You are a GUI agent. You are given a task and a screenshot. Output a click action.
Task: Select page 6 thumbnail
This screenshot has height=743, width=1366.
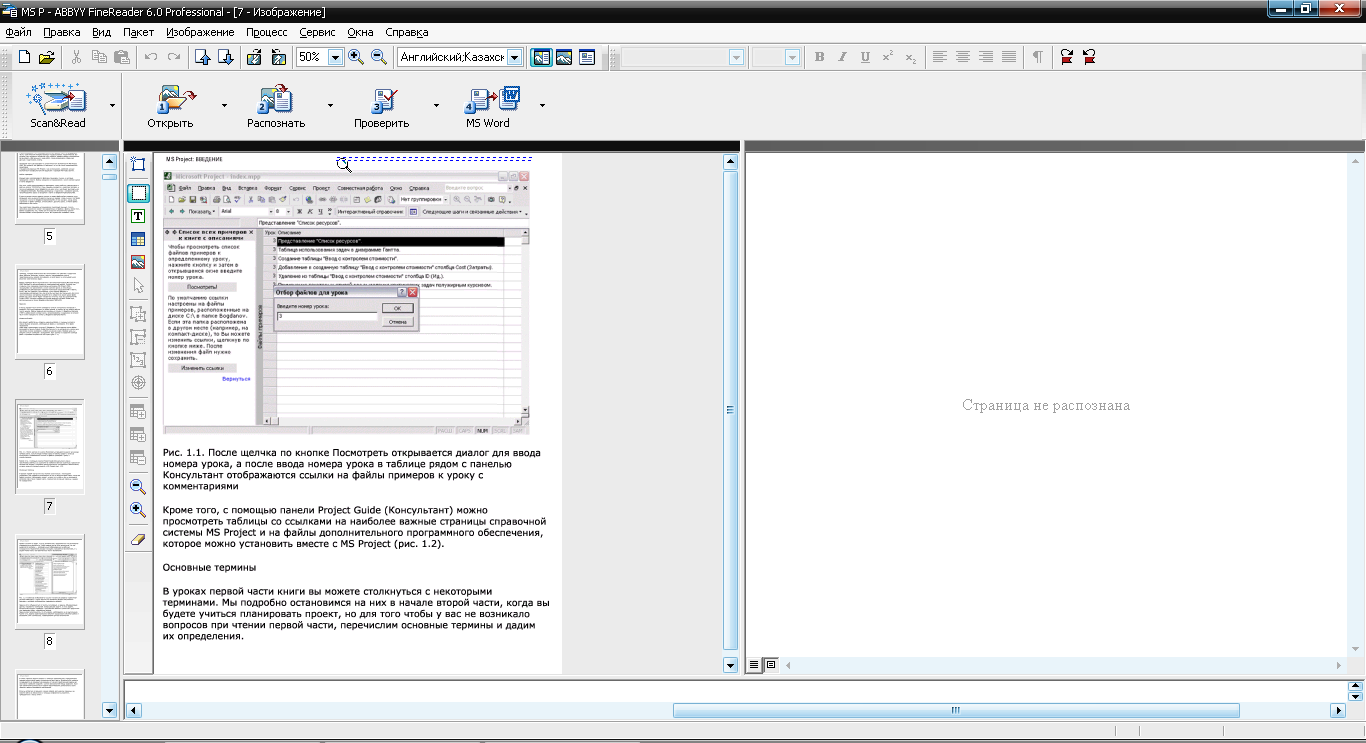point(50,312)
